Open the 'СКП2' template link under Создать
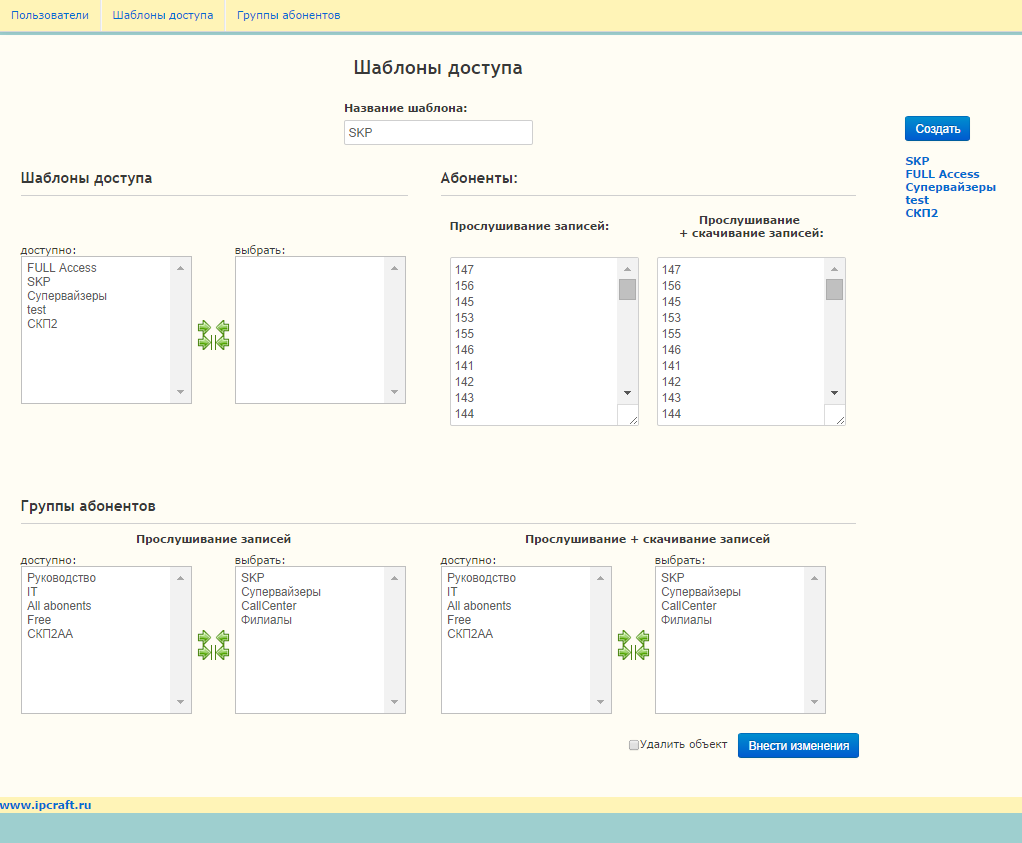The image size is (1022, 843). tap(922, 213)
